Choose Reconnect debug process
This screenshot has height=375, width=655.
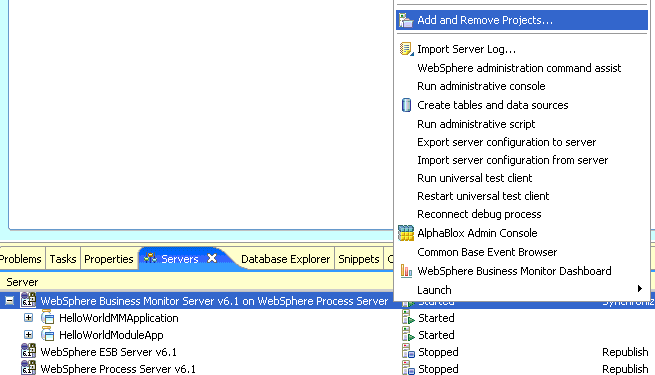coord(479,214)
